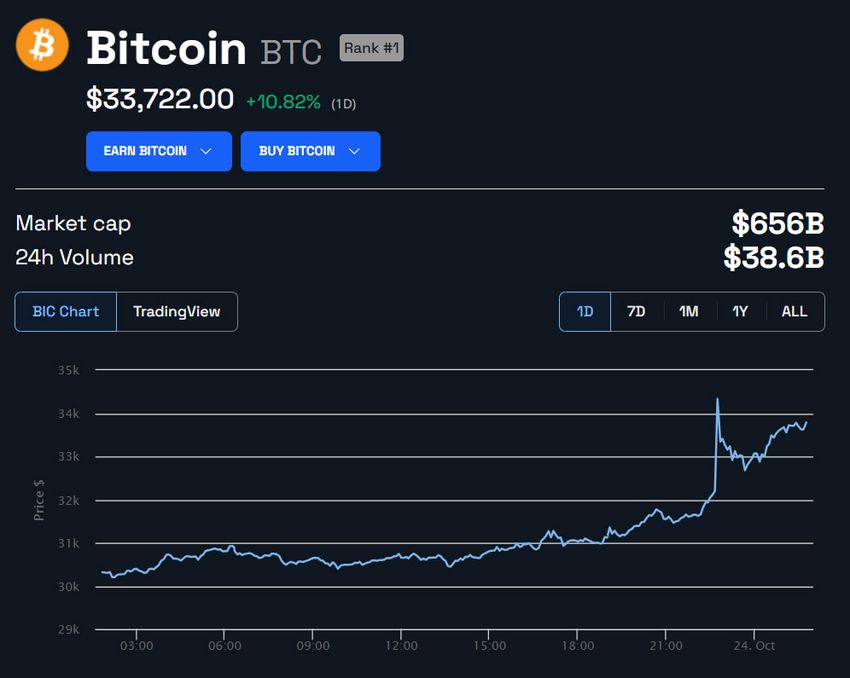Select the 1D time range
The height and width of the screenshot is (678, 850).
(584, 311)
